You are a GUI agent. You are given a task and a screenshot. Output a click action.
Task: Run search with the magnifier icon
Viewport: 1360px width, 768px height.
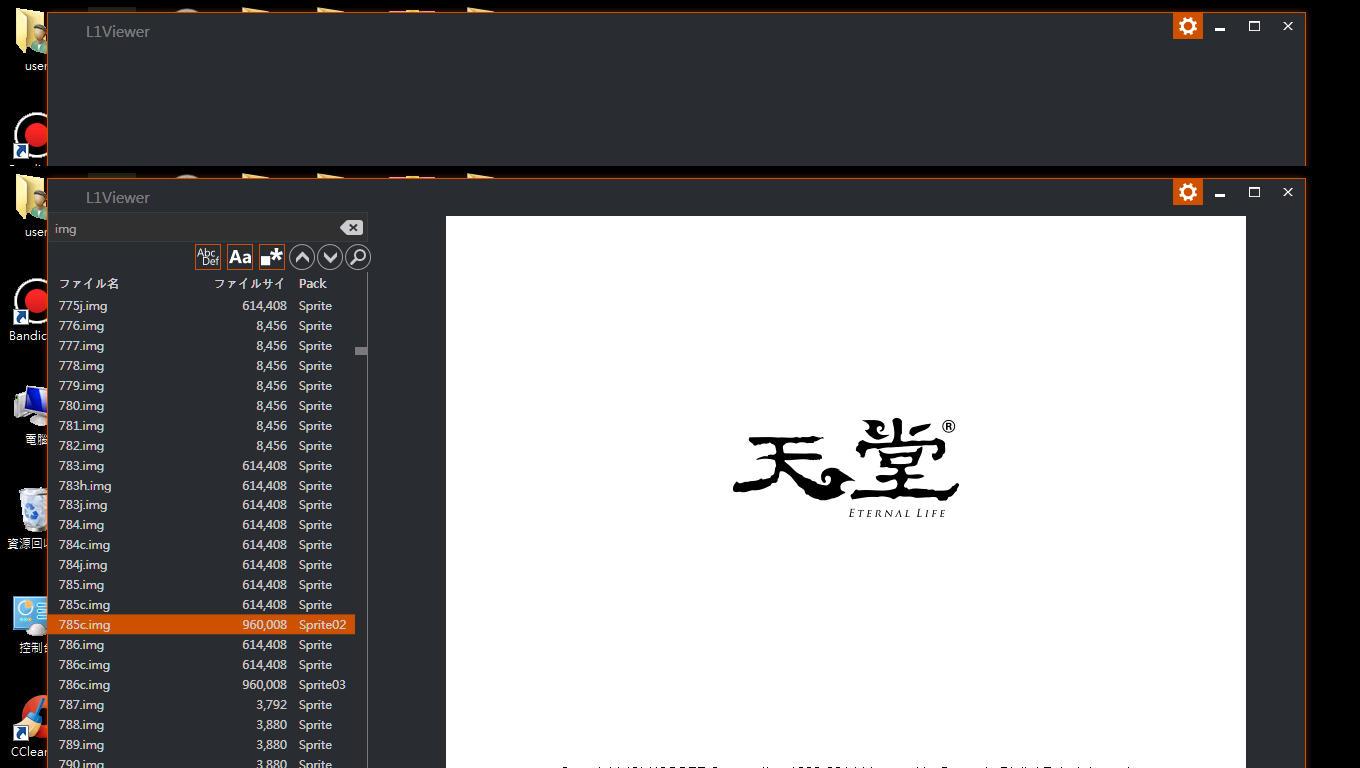(x=358, y=257)
